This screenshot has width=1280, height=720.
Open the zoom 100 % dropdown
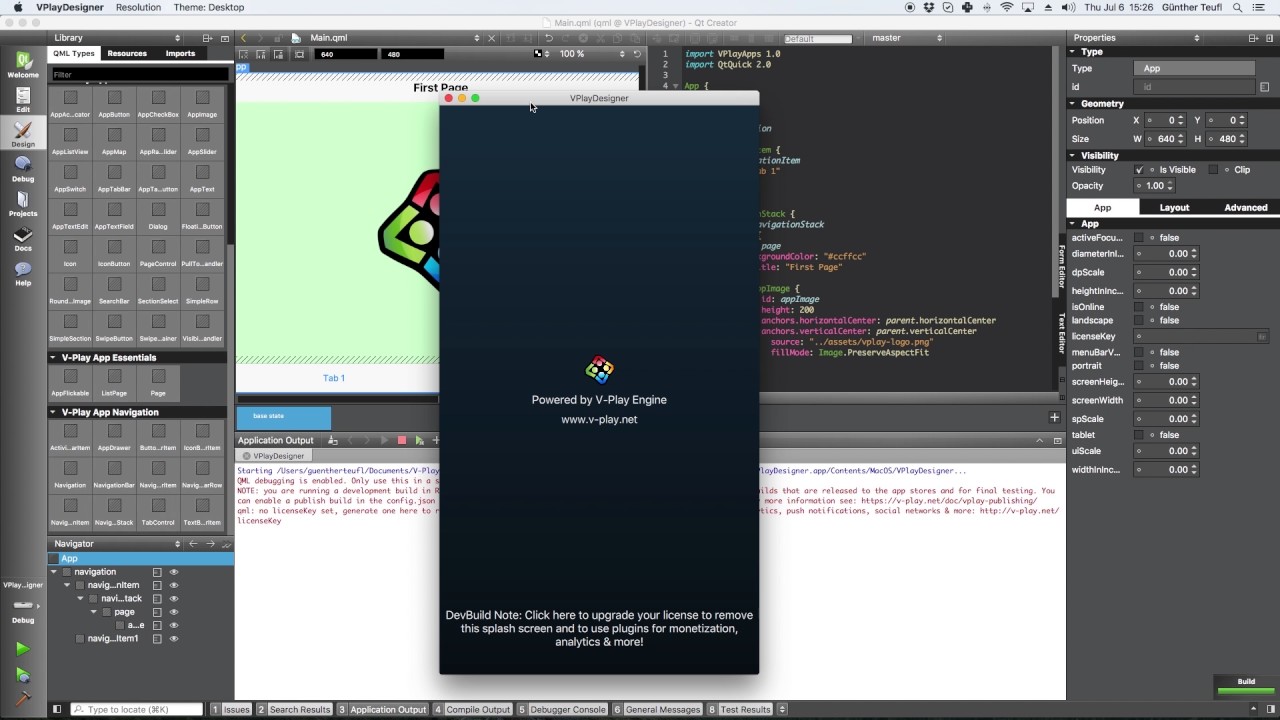[592, 54]
